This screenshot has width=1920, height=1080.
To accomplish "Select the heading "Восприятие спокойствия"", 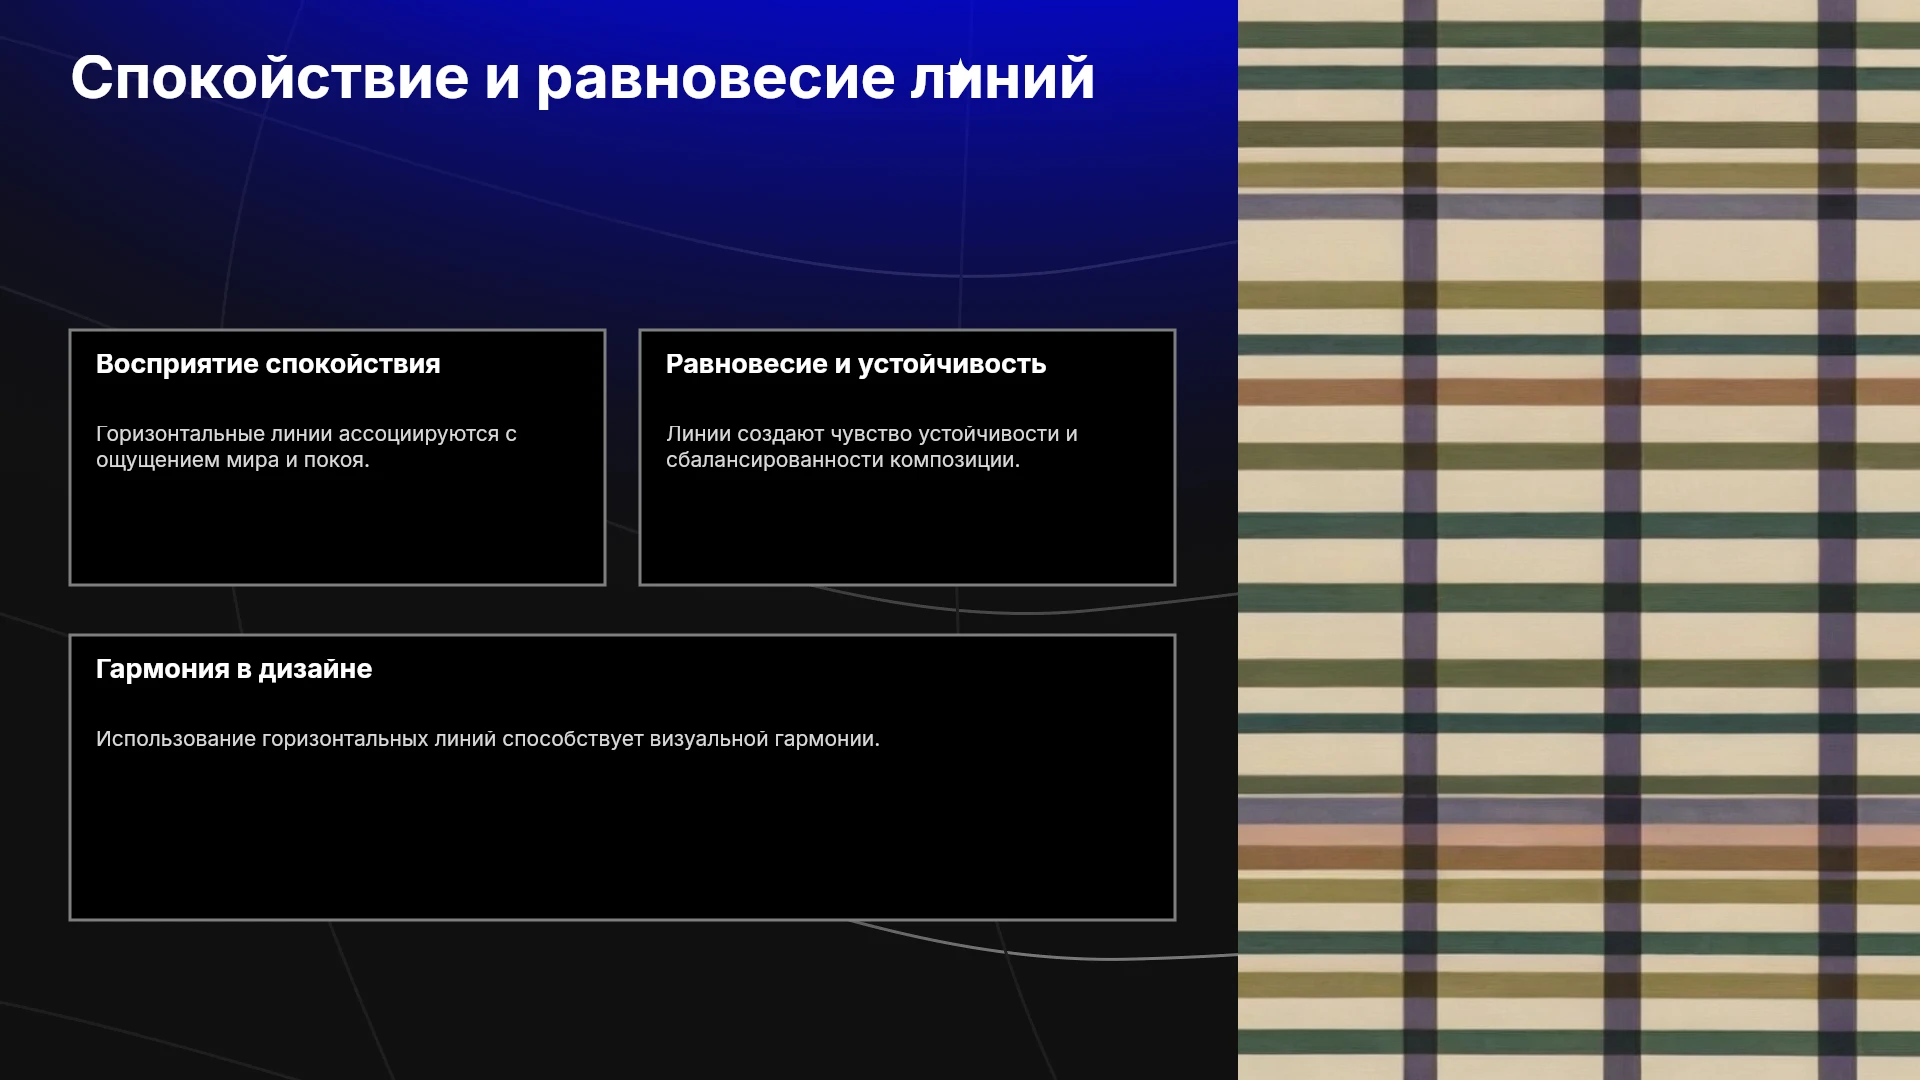I will pyautogui.click(x=268, y=364).
